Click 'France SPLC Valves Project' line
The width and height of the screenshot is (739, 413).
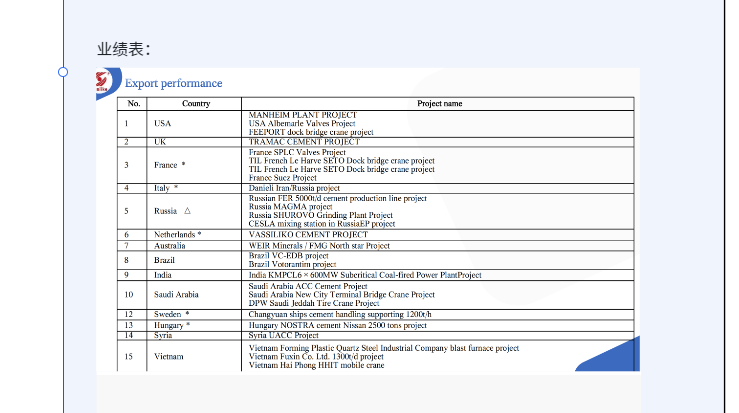point(297,152)
